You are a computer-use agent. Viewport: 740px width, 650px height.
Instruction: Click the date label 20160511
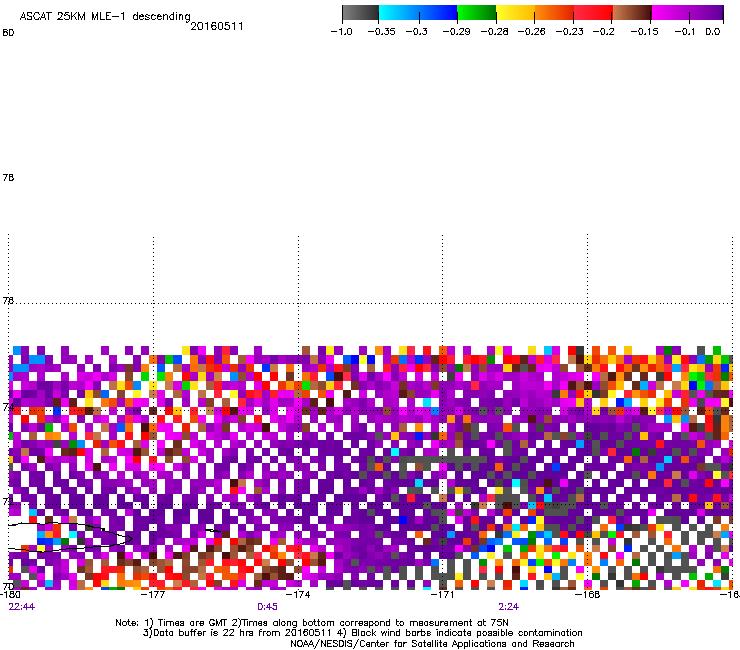[217, 26]
